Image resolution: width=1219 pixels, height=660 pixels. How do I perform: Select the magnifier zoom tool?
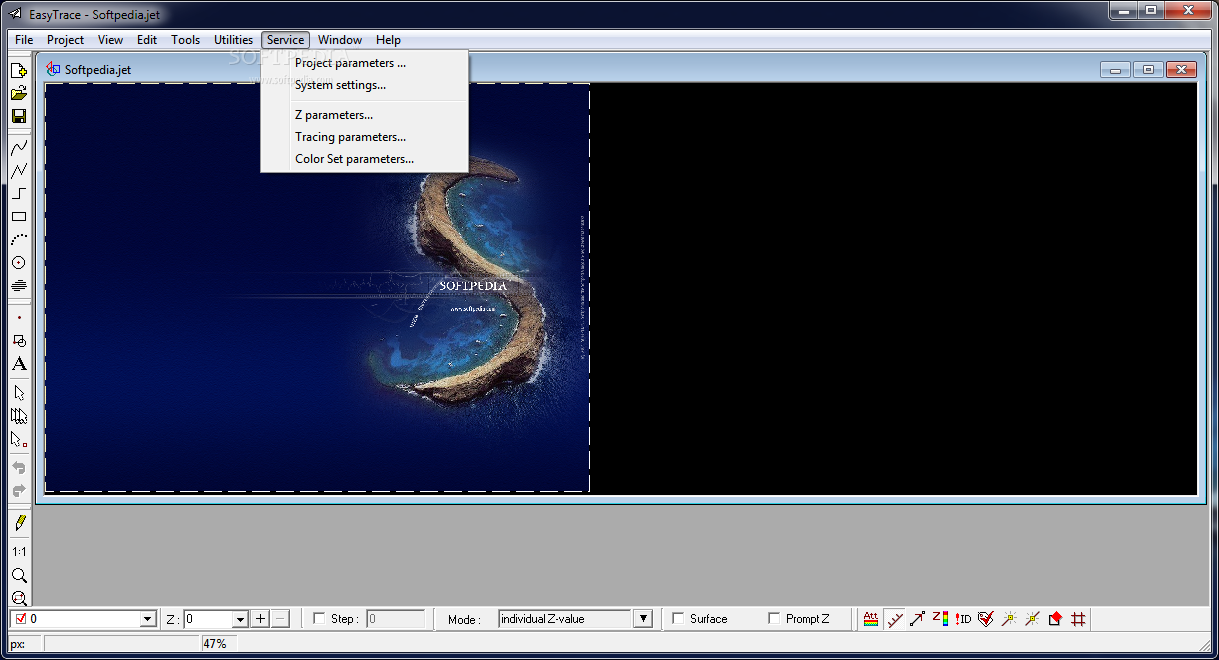click(18, 575)
